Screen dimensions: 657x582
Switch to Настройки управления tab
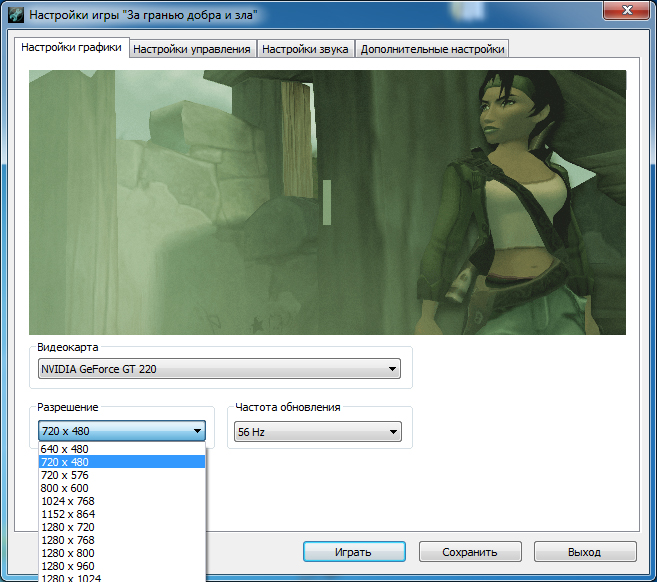[x=192, y=49]
